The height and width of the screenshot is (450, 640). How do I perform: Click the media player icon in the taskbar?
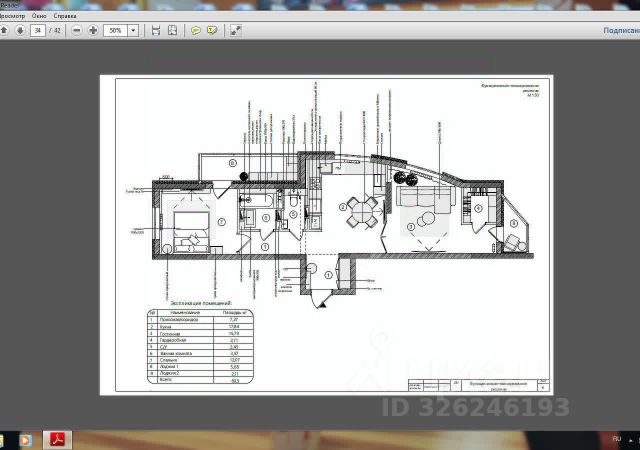click(25, 440)
